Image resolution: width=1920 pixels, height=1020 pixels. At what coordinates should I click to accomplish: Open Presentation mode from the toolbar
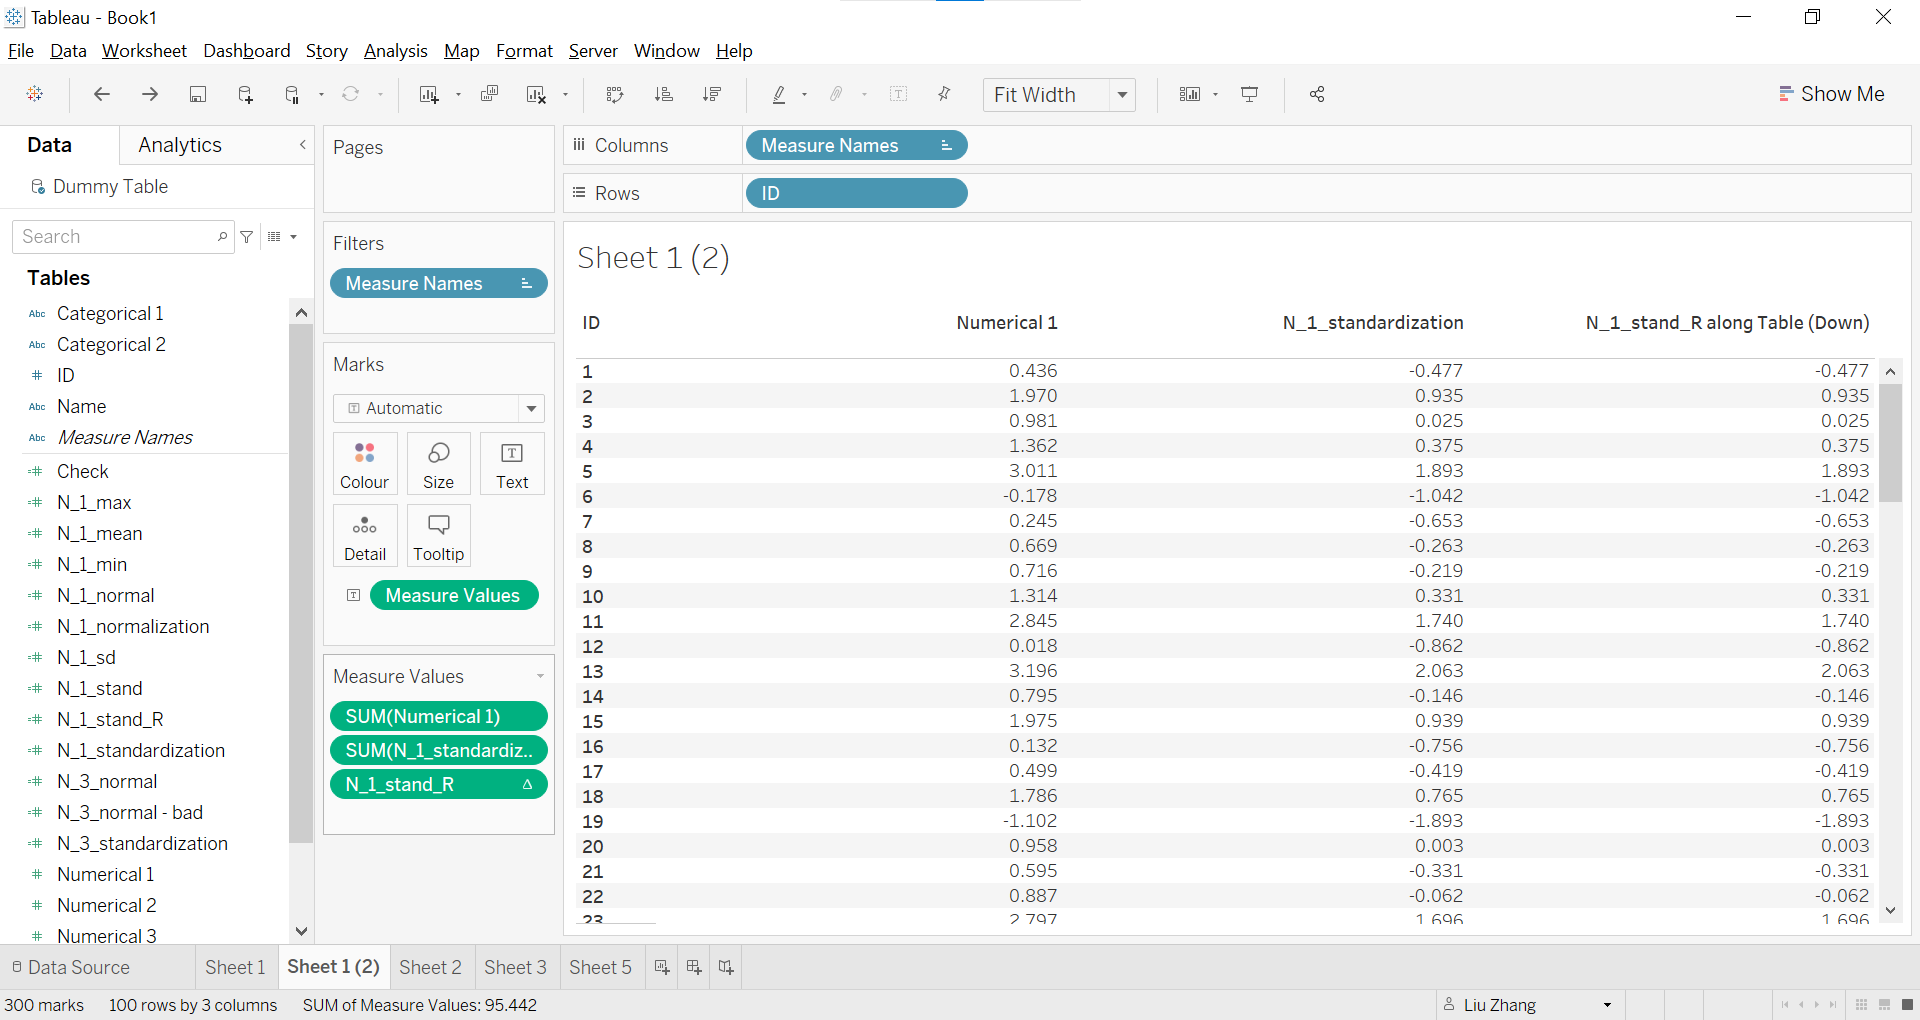[x=1249, y=94]
